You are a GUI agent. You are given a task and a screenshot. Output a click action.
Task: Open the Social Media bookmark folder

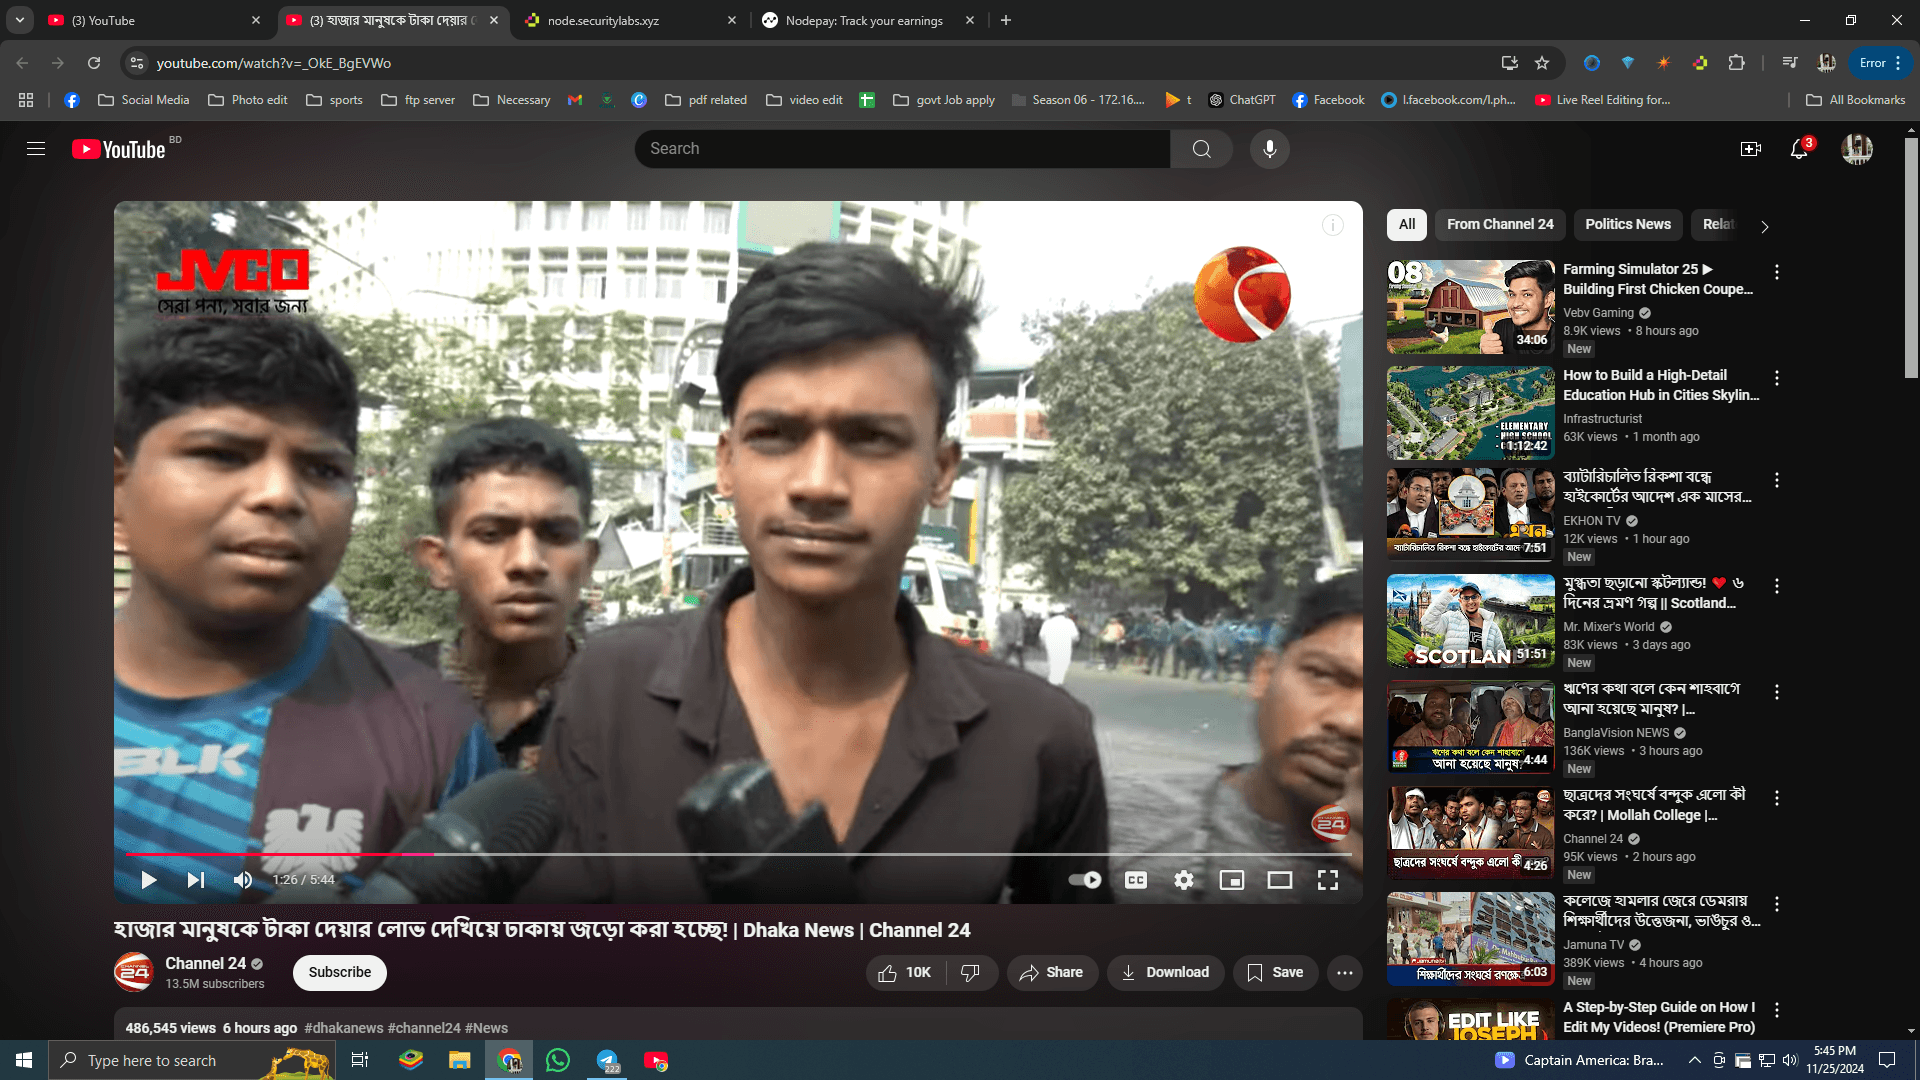coord(144,100)
